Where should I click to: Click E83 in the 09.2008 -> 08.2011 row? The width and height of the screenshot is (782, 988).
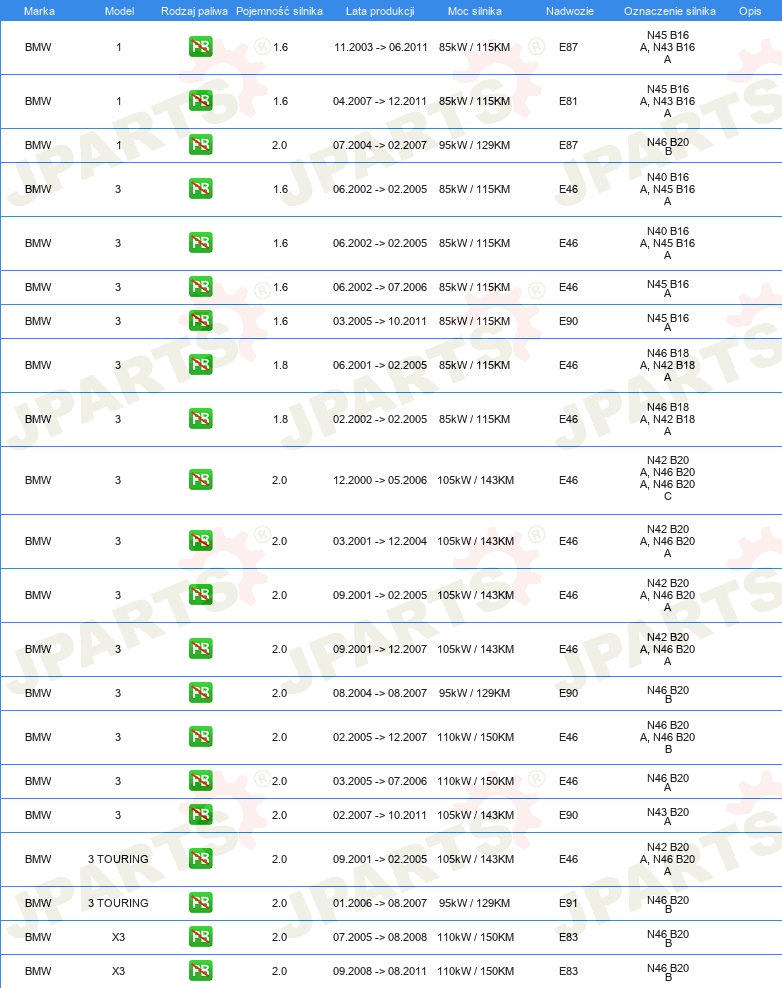(x=568, y=972)
